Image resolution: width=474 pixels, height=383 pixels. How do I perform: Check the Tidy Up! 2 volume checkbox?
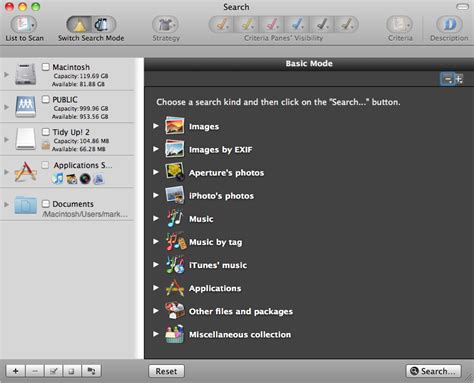pyautogui.click(x=46, y=132)
